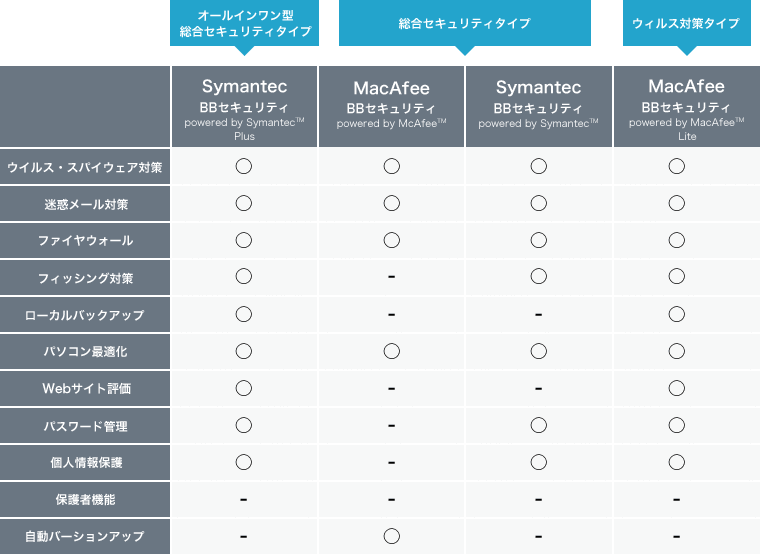The width and height of the screenshot is (760, 554).
Task: Open the ウィルス対策タイプ category tab
Action: [x=685, y=23]
